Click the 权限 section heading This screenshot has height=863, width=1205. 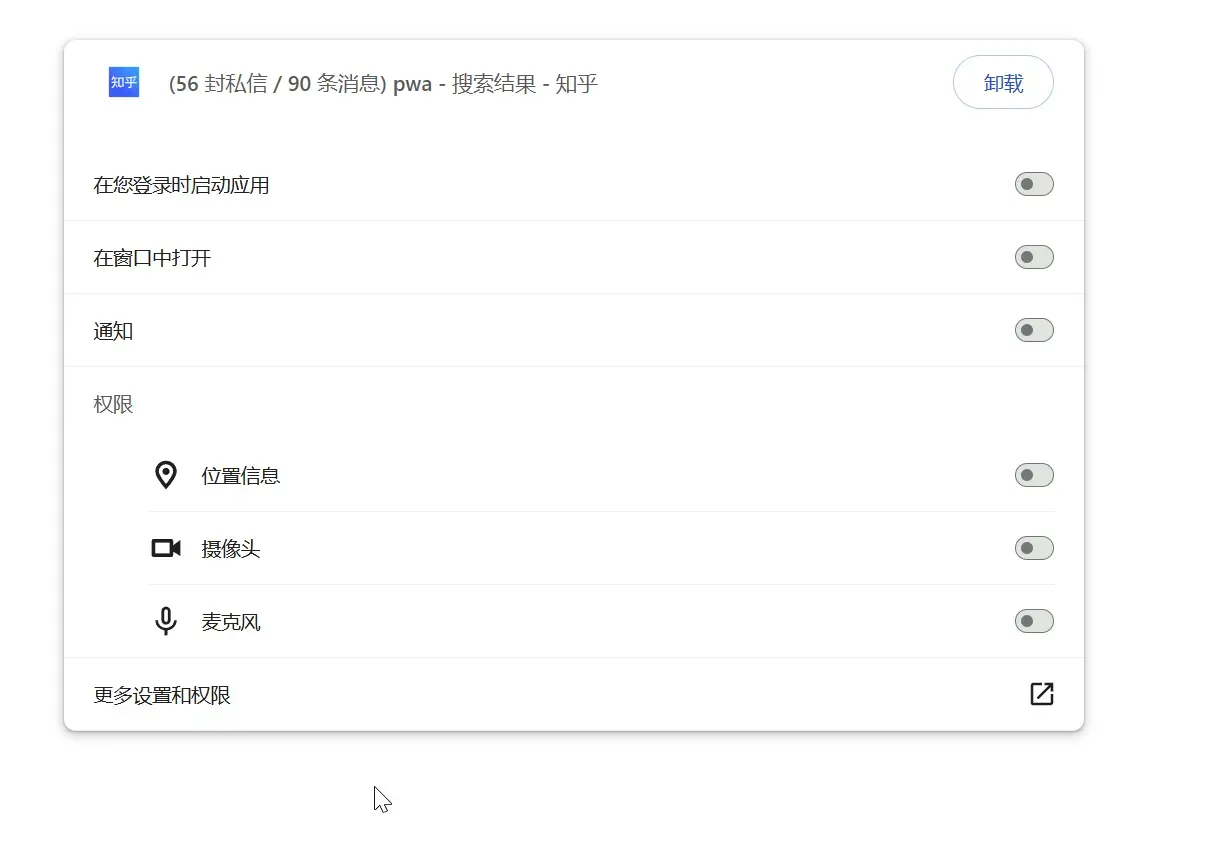(x=113, y=404)
